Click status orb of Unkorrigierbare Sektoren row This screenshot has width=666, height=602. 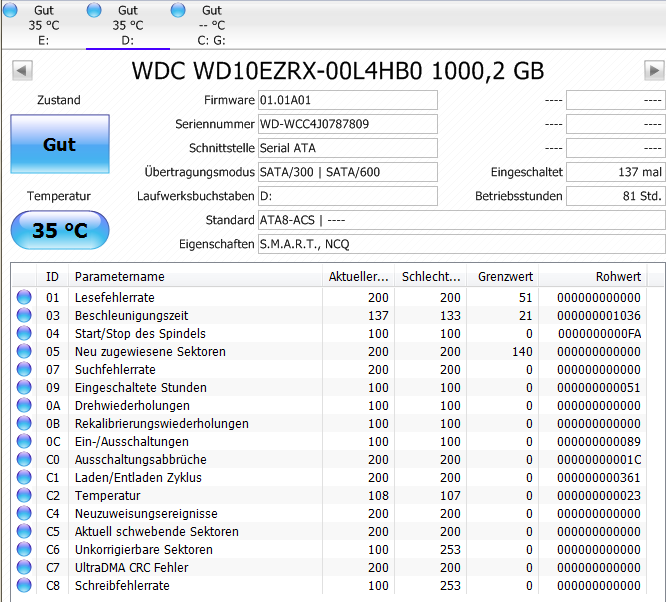pos(24,549)
